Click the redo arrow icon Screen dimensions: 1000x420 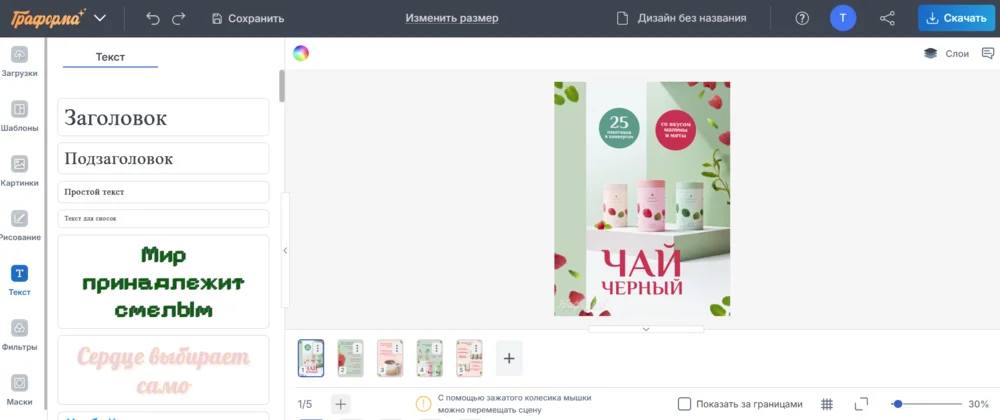pos(179,18)
